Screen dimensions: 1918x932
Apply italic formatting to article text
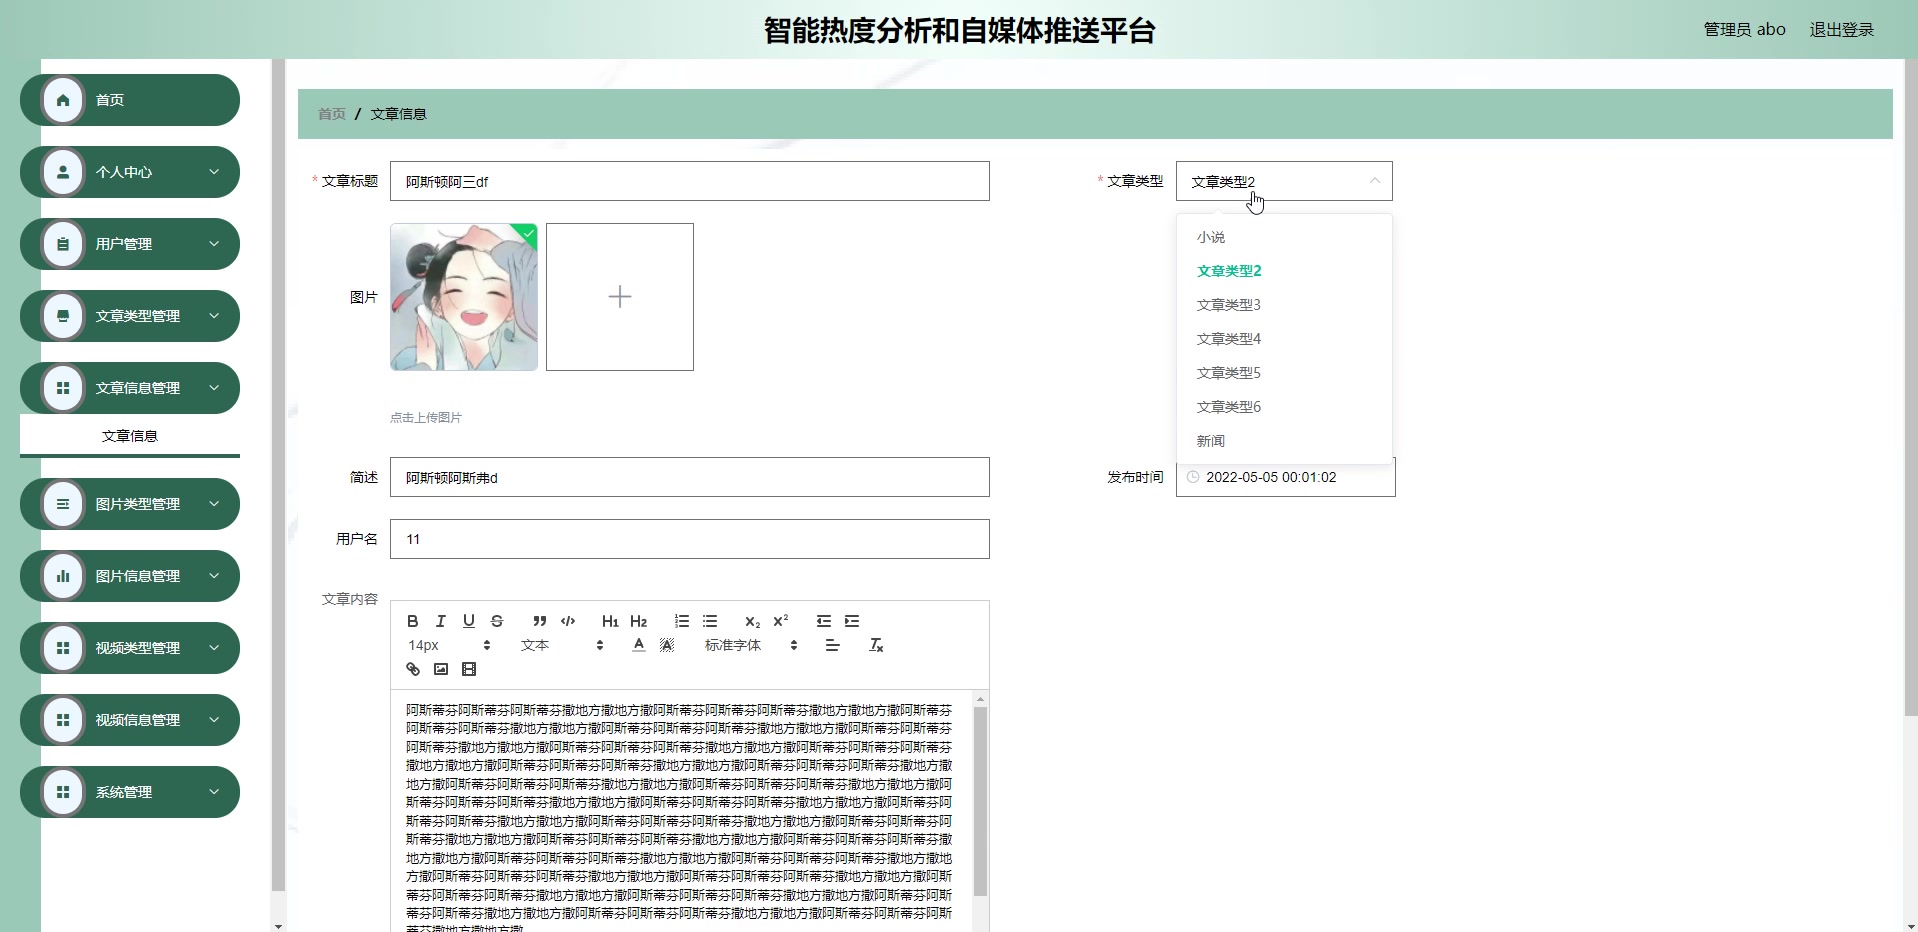coord(440,621)
